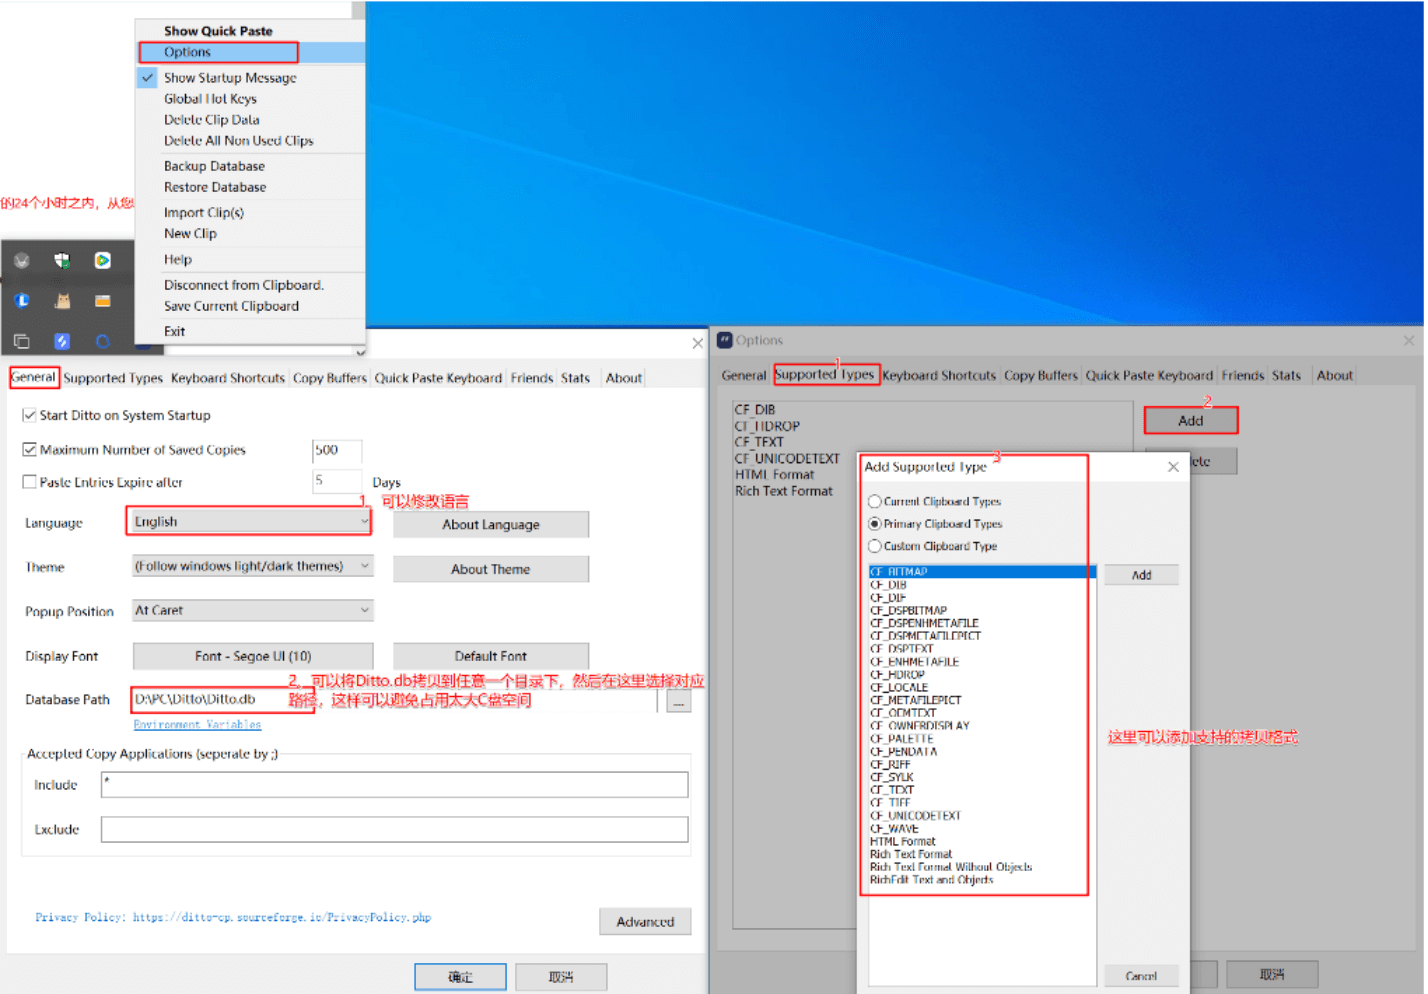This screenshot has width=1428, height=994.
Task: Open the Popup Position dropdown
Action: pyautogui.click(x=253, y=611)
